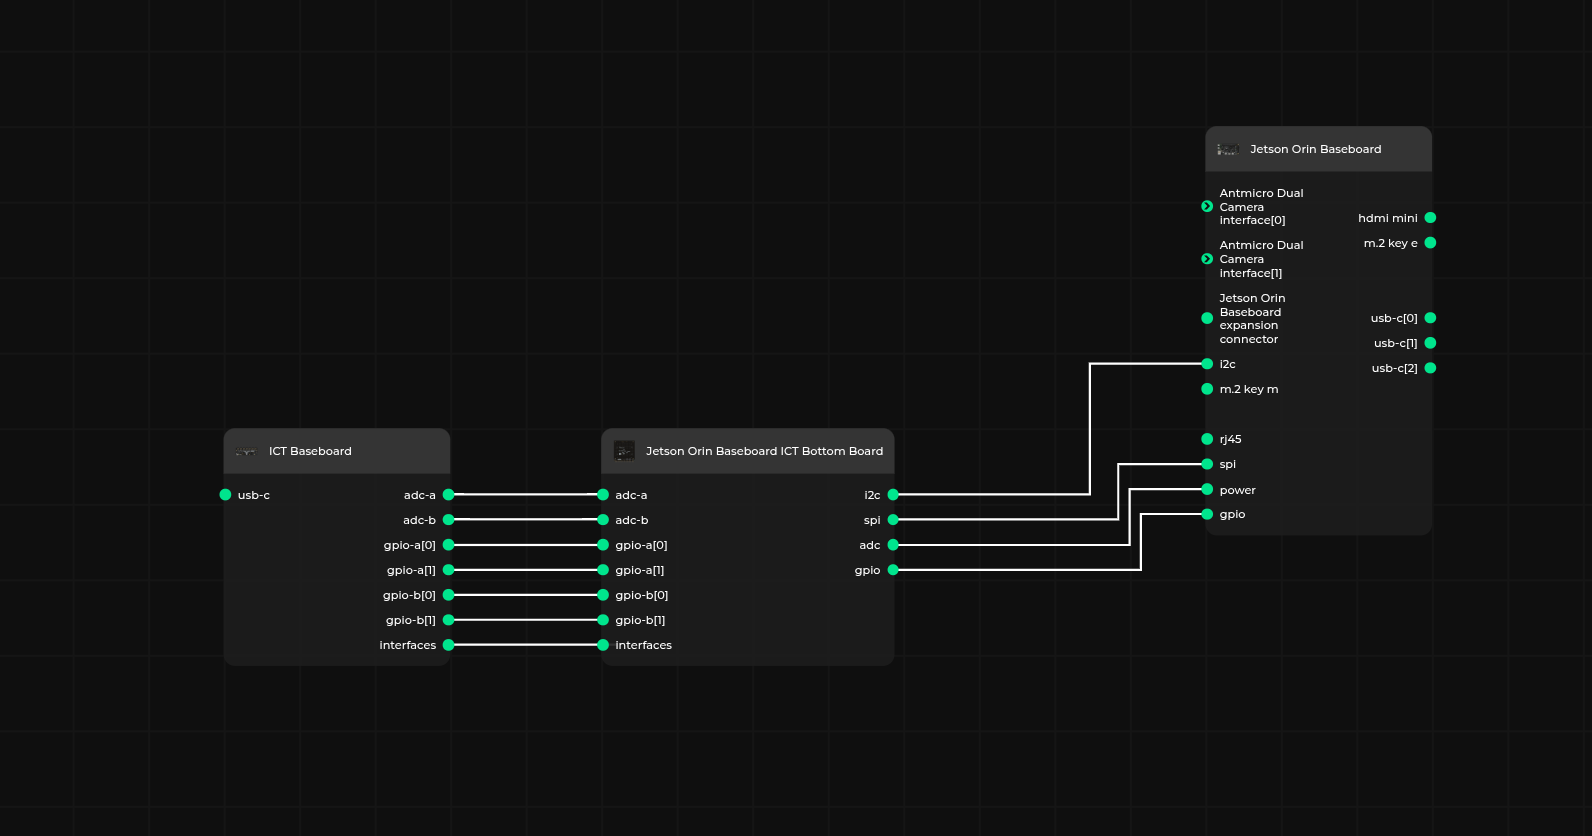The height and width of the screenshot is (836, 1592).
Task: Expand Antmicro Dual Camera interface[0] port arrow
Action: [x=1207, y=207]
